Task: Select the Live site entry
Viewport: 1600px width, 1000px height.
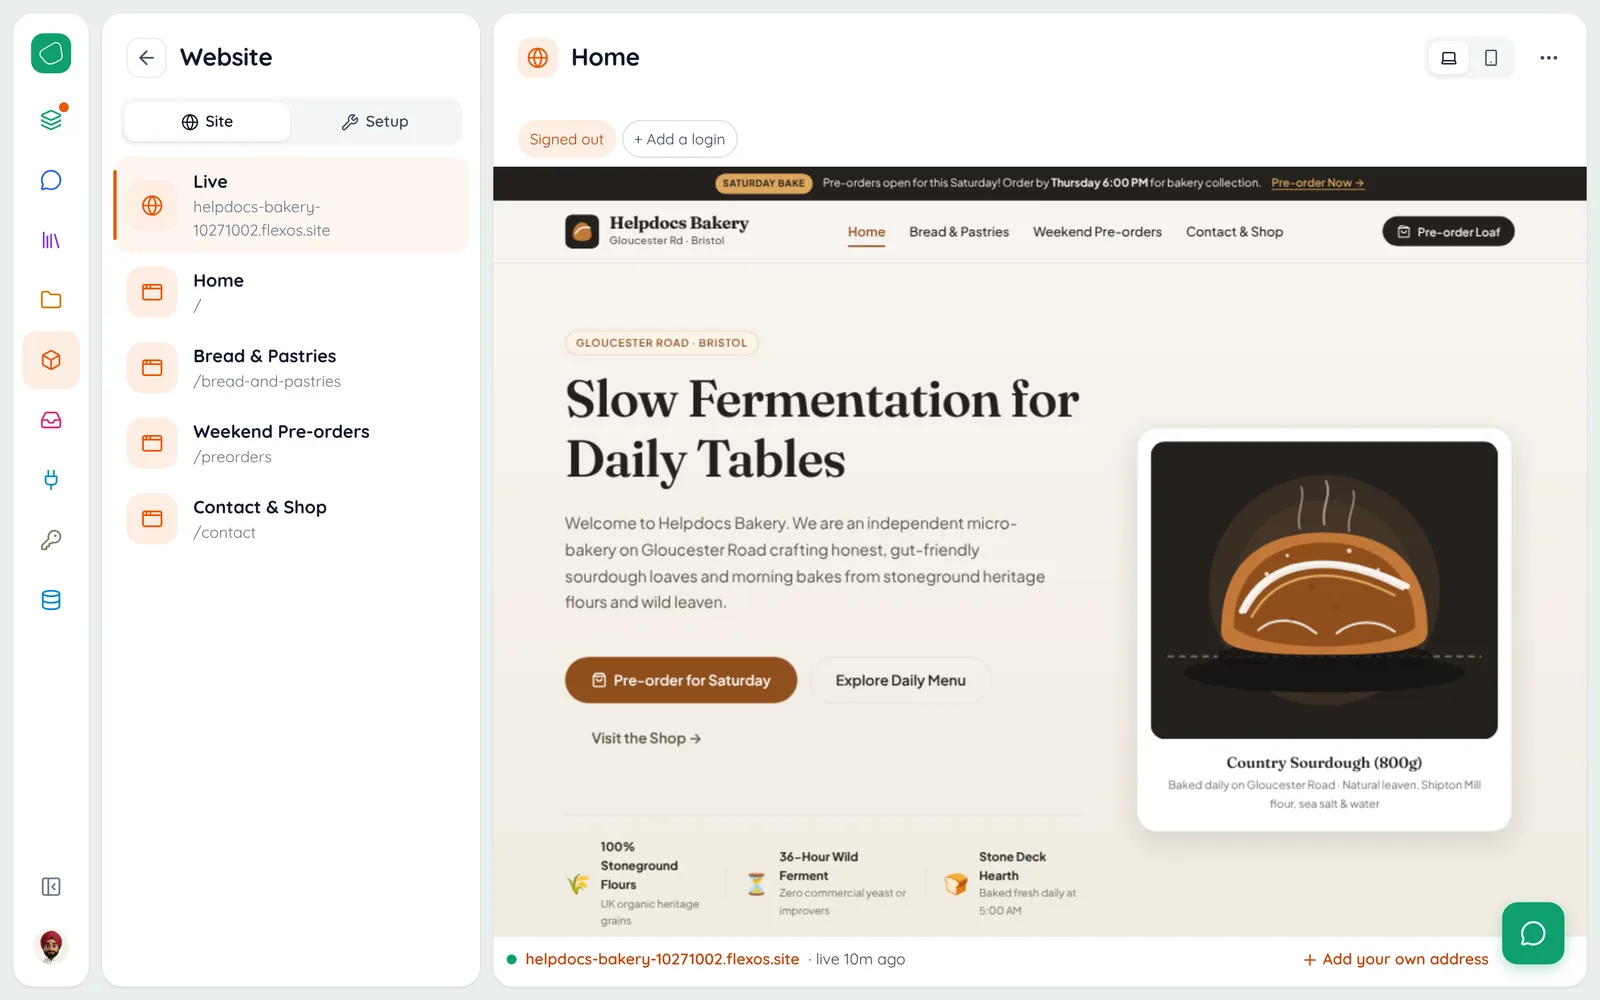Action: (291, 205)
